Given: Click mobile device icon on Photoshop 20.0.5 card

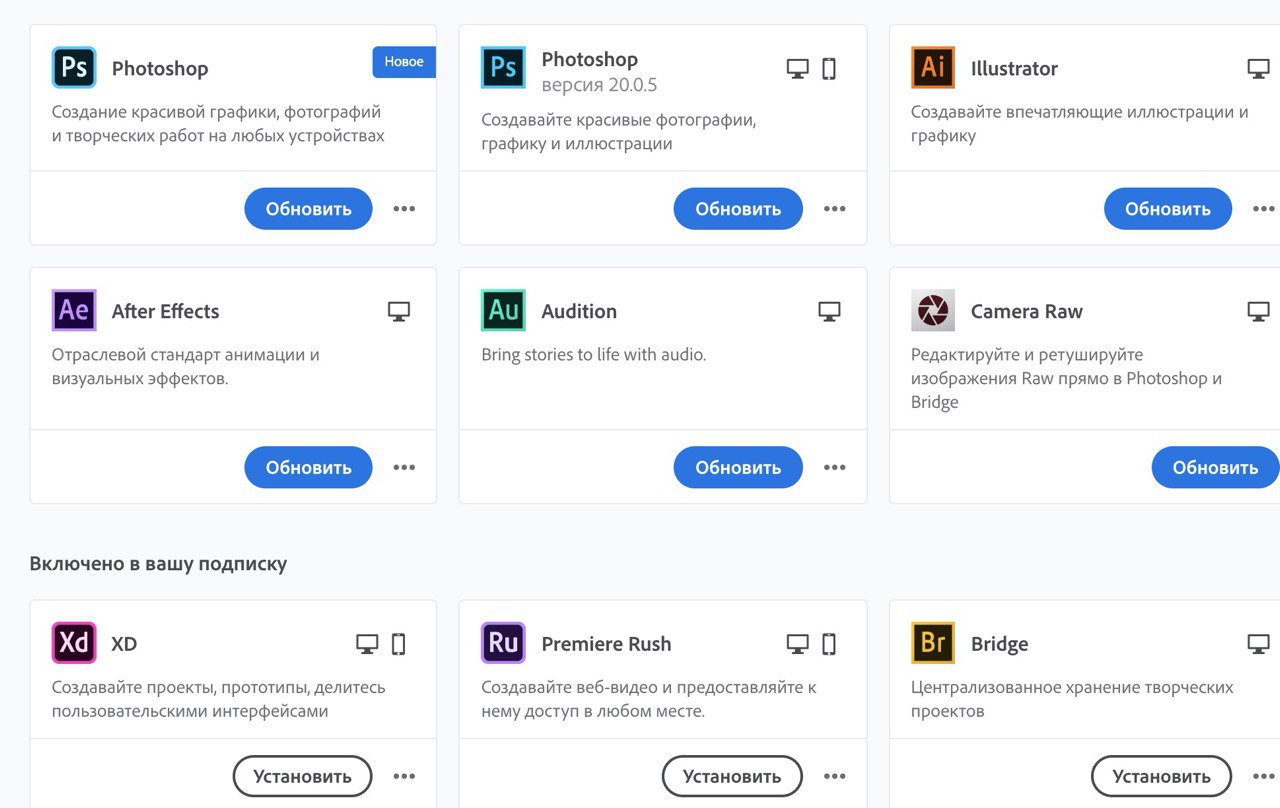Looking at the screenshot, I should click(x=829, y=69).
